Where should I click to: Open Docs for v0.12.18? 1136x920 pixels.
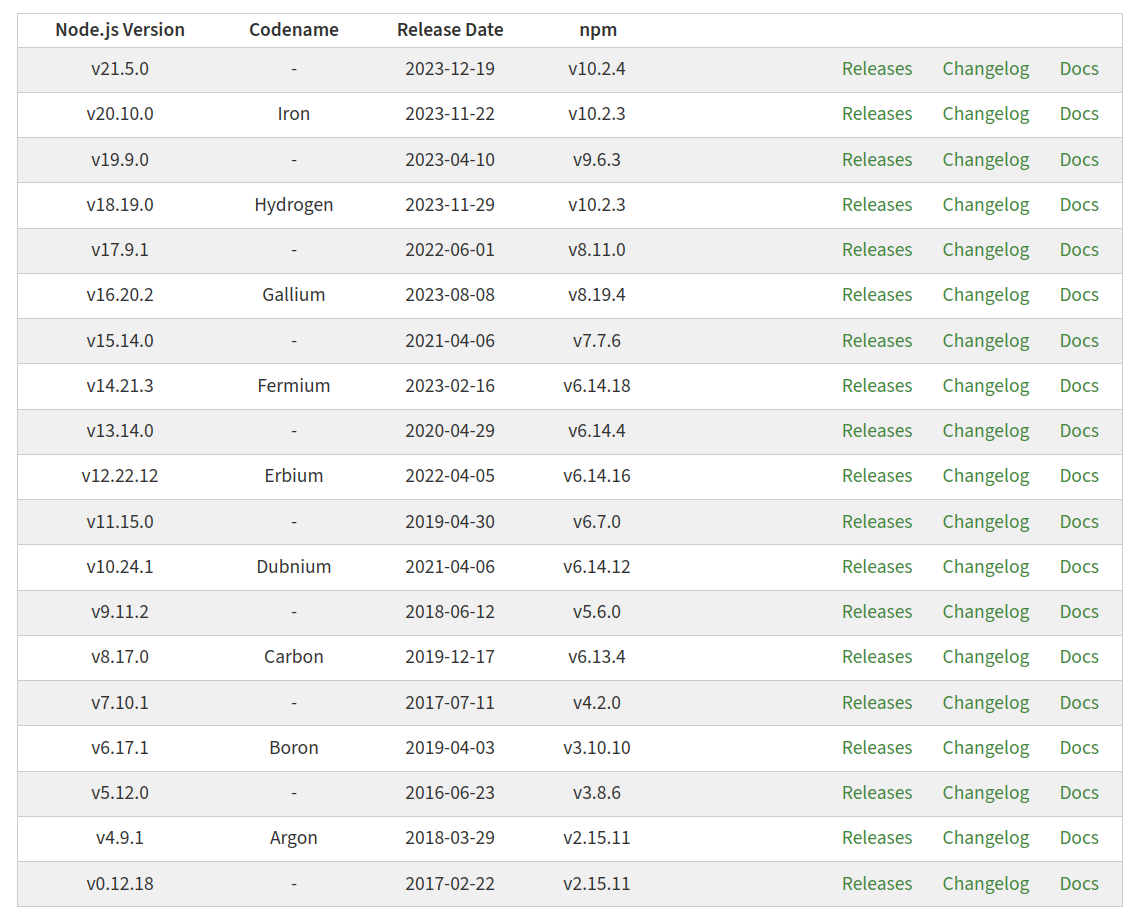click(x=1079, y=884)
